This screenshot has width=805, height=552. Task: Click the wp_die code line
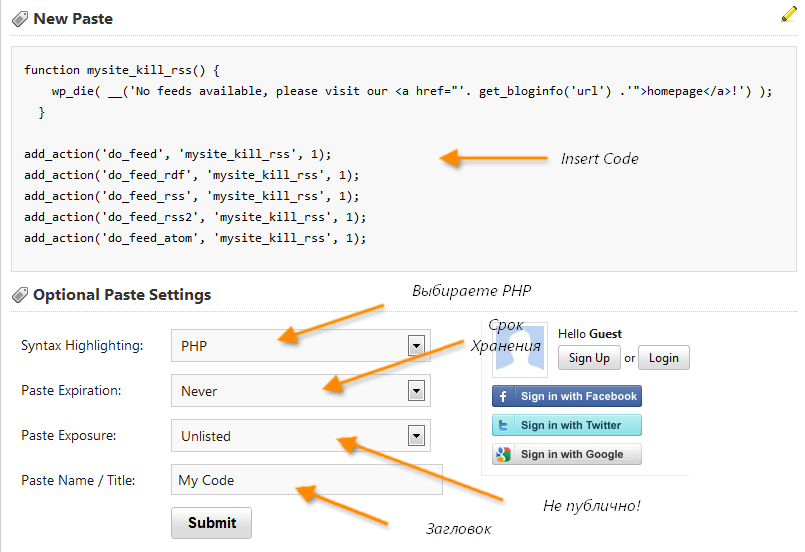pyautogui.click(x=412, y=91)
